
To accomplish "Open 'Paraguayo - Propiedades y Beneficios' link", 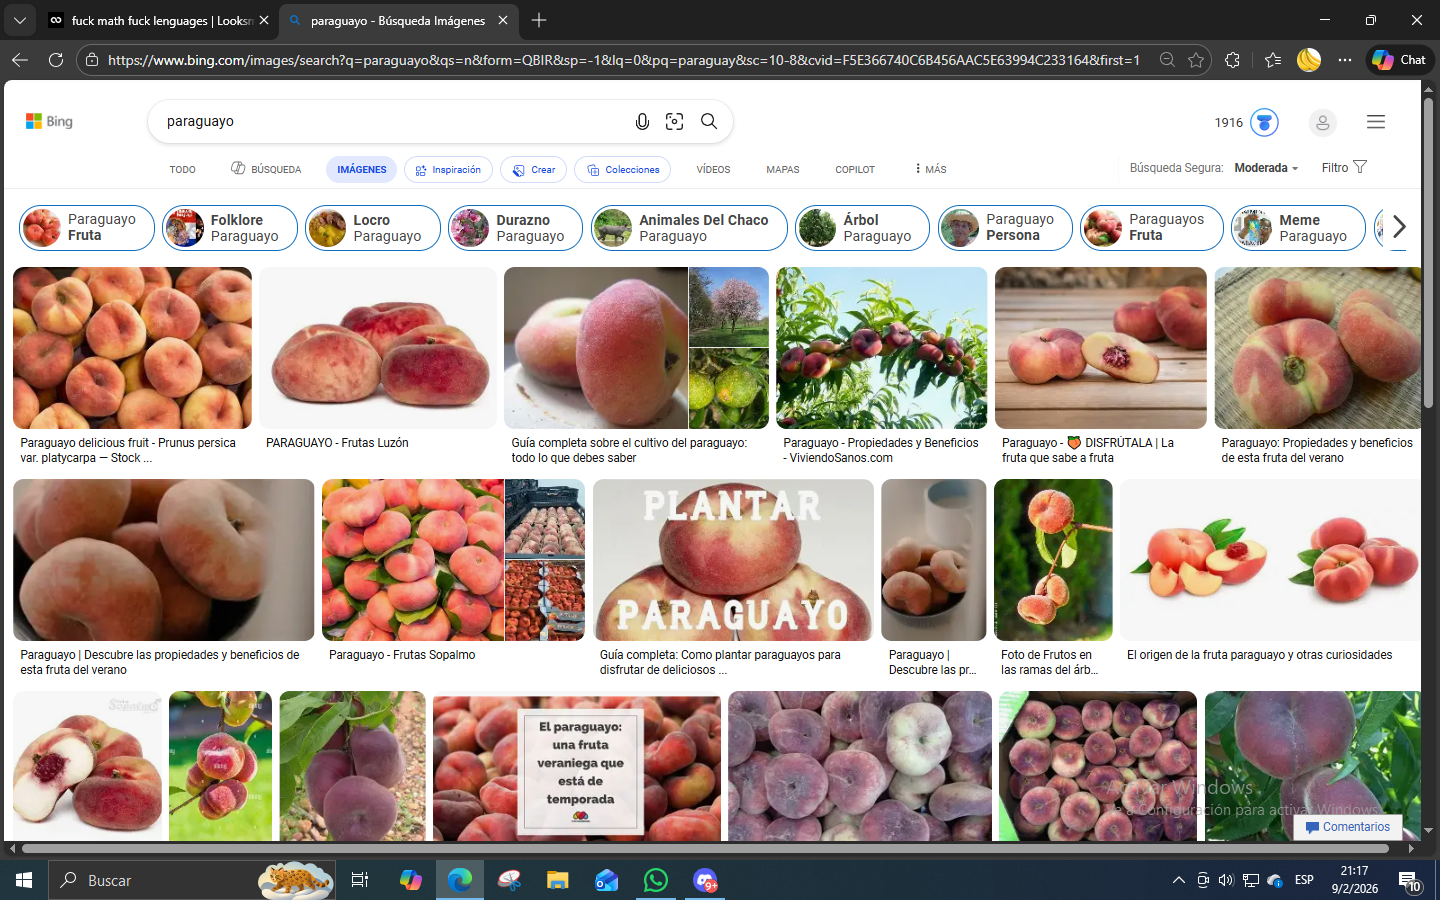I will (x=881, y=450).
